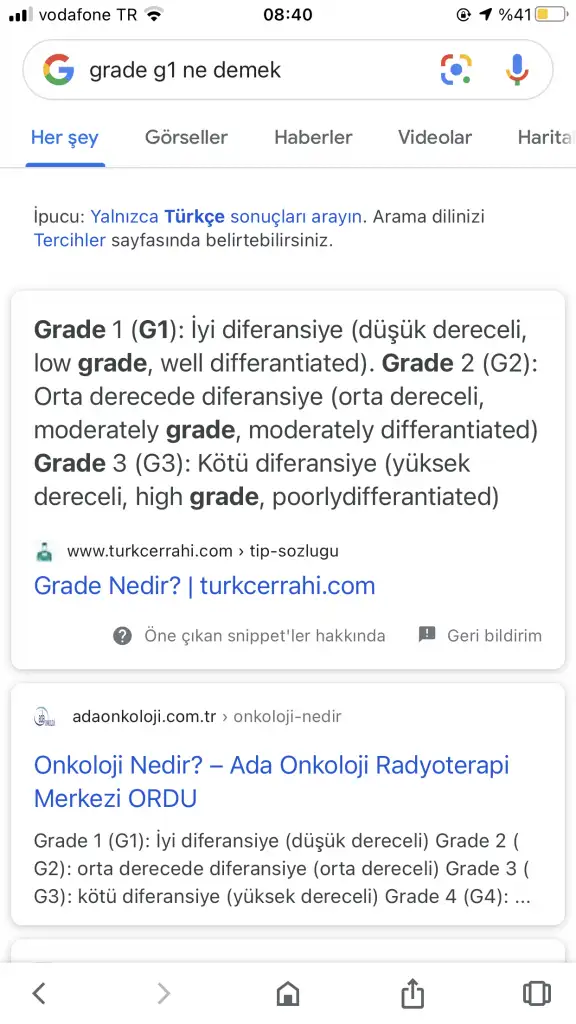The height and width of the screenshot is (1024, 576).
Task: Click Yalnızca Türkçe sonuçları arayın link
Action: [x=226, y=216]
